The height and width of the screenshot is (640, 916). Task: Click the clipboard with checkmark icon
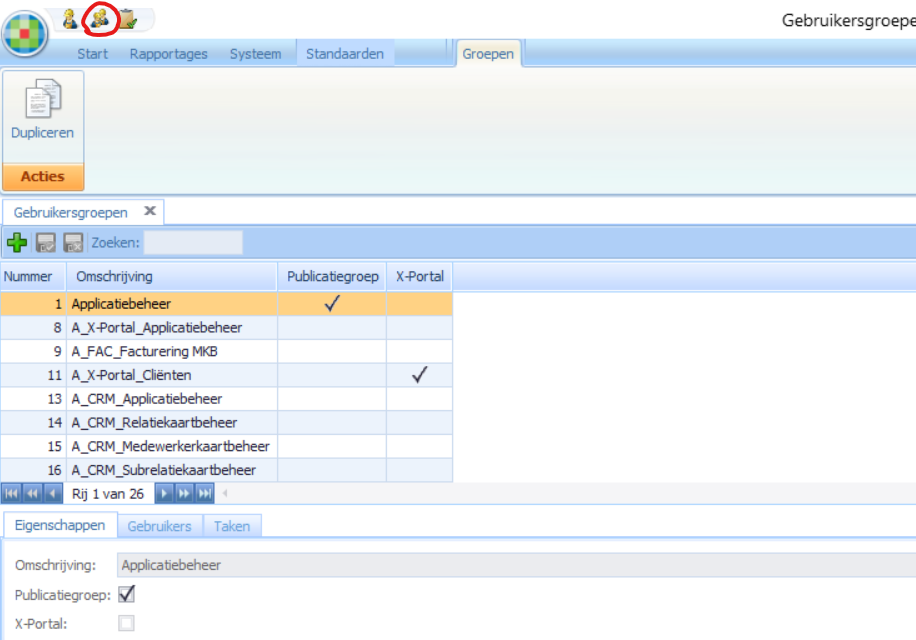coord(128,17)
